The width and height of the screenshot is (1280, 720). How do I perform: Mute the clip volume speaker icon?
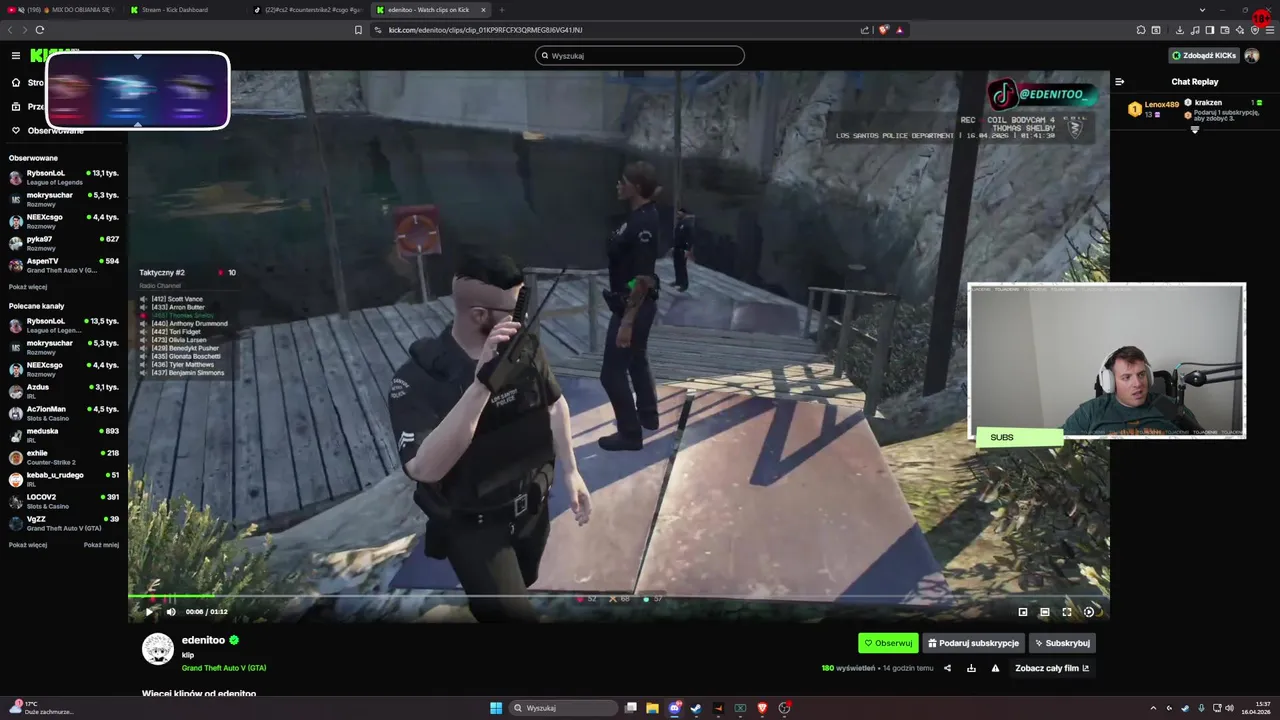[171, 612]
